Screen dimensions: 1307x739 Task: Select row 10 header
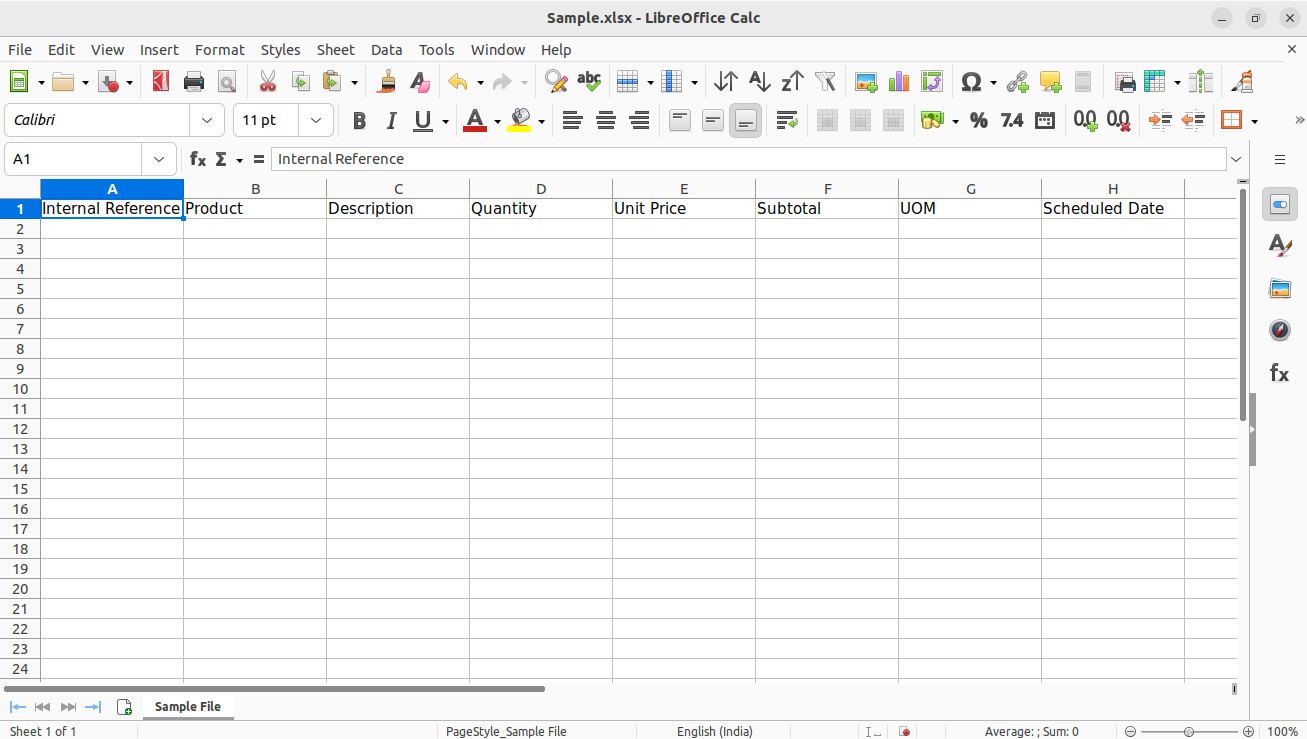[x=20, y=389]
